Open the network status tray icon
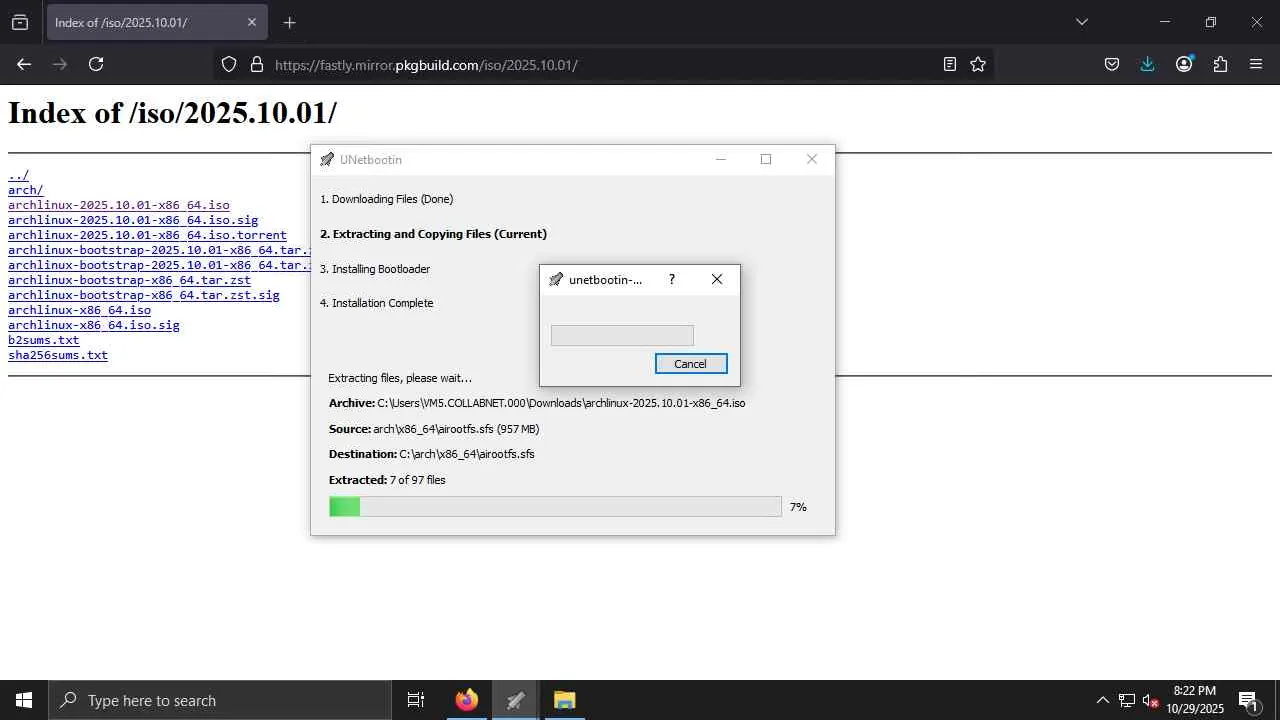This screenshot has height=720, width=1280. [x=1127, y=700]
